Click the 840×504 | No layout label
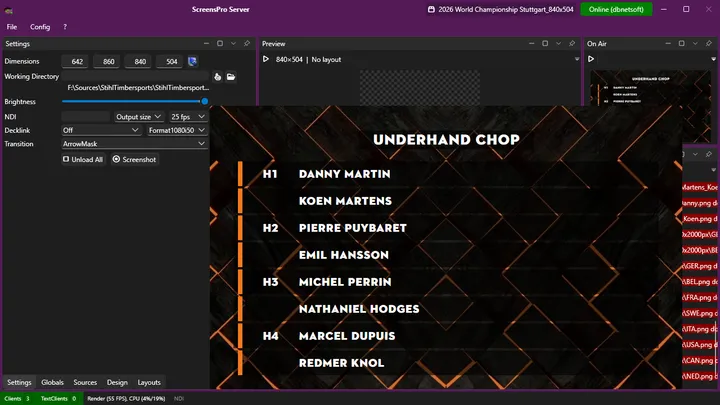 [x=309, y=60]
